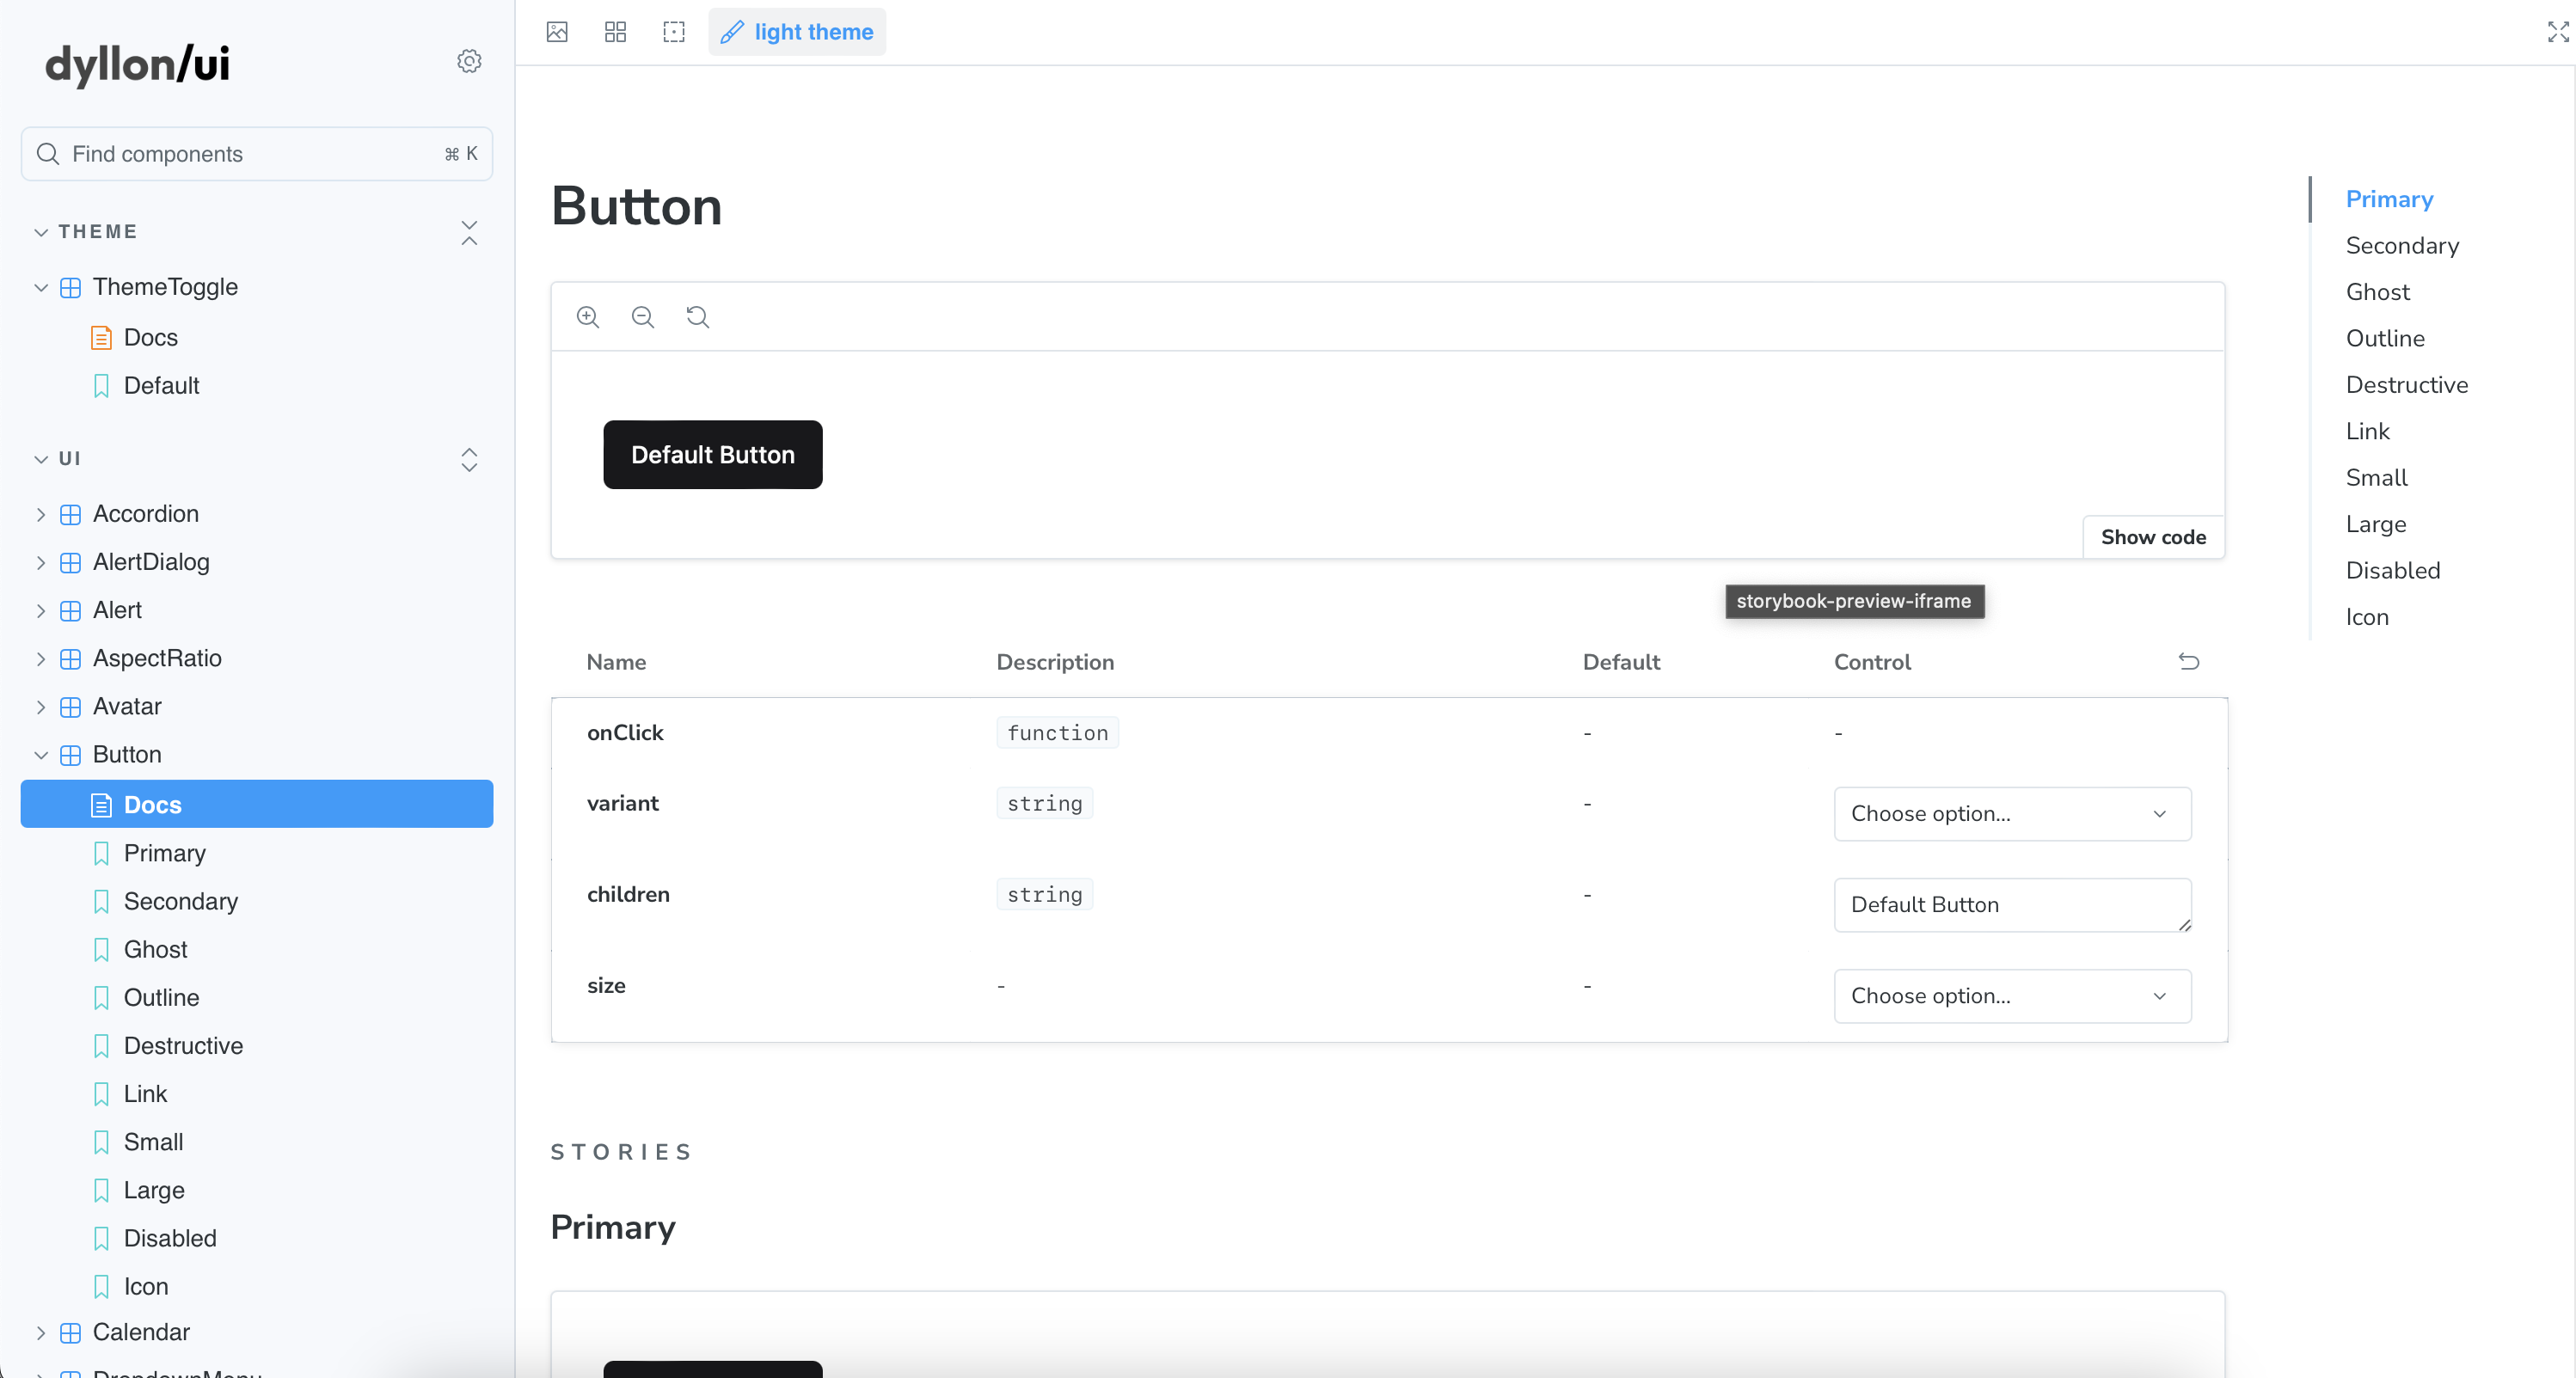Toggle the outline dashed-square toolbar icon
Image resolution: width=2576 pixels, height=1378 pixels.
coord(674,32)
